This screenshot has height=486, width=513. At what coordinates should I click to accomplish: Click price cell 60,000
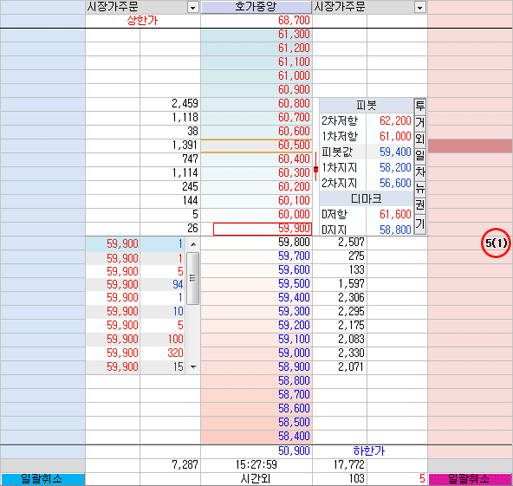click(256, 215)
